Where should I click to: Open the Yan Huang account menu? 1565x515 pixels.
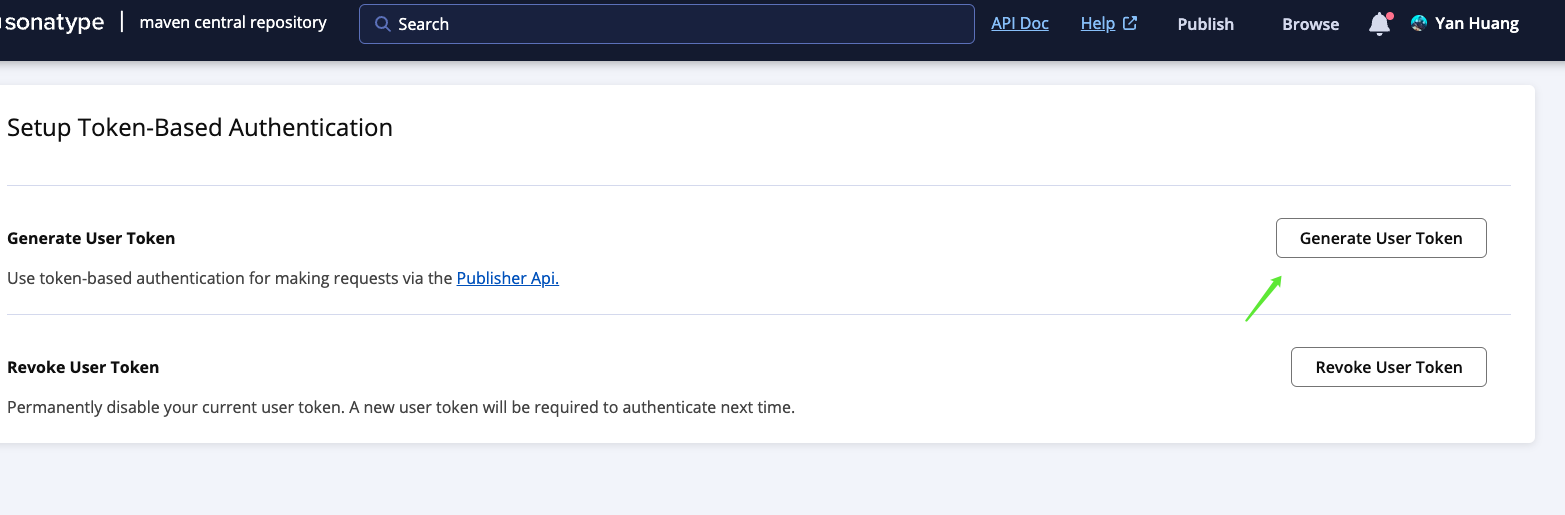point(1476,23)
